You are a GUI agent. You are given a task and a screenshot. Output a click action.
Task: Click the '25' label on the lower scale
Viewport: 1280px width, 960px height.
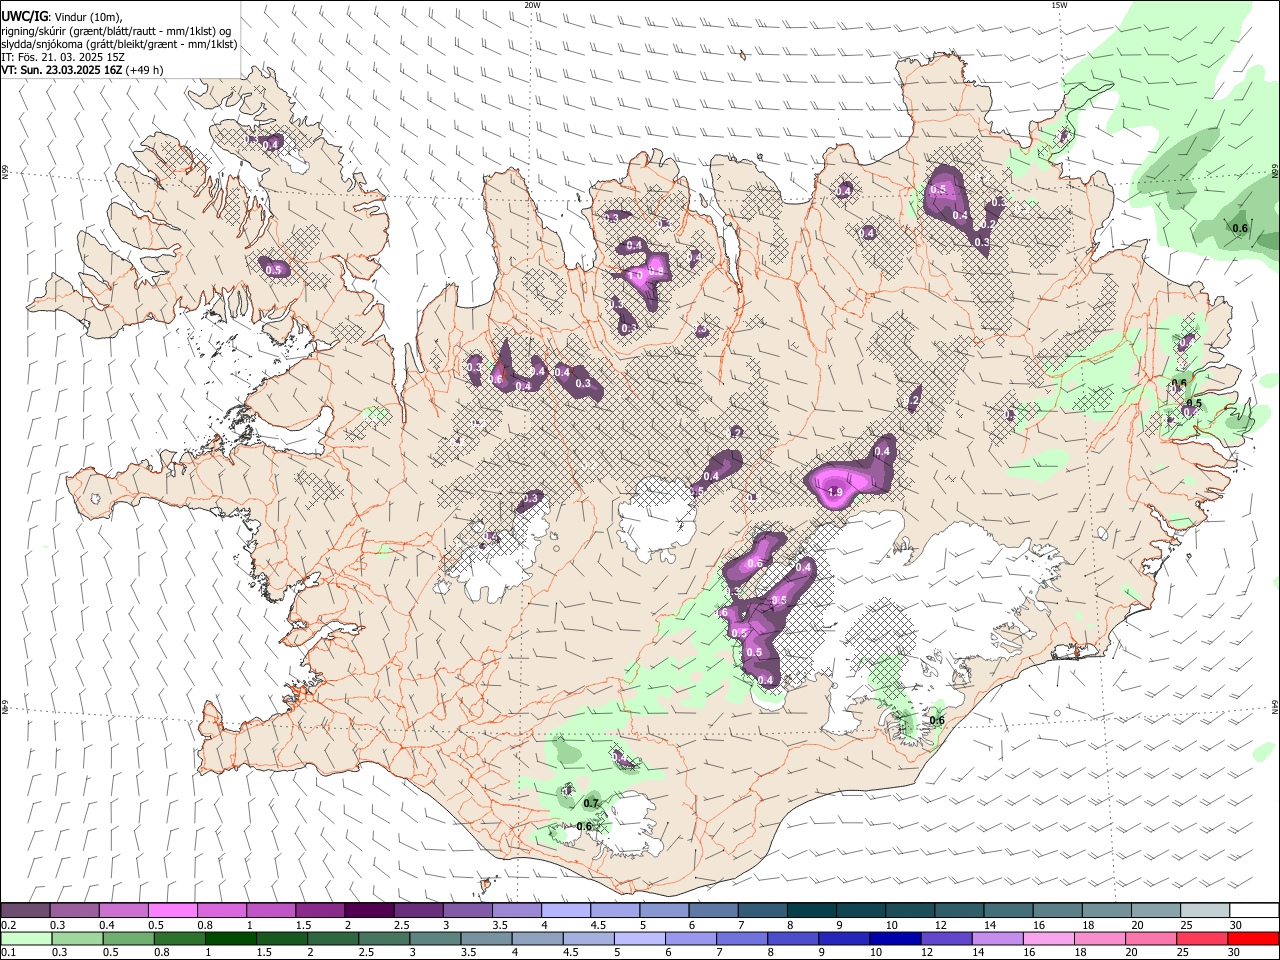click(1183, 953)
